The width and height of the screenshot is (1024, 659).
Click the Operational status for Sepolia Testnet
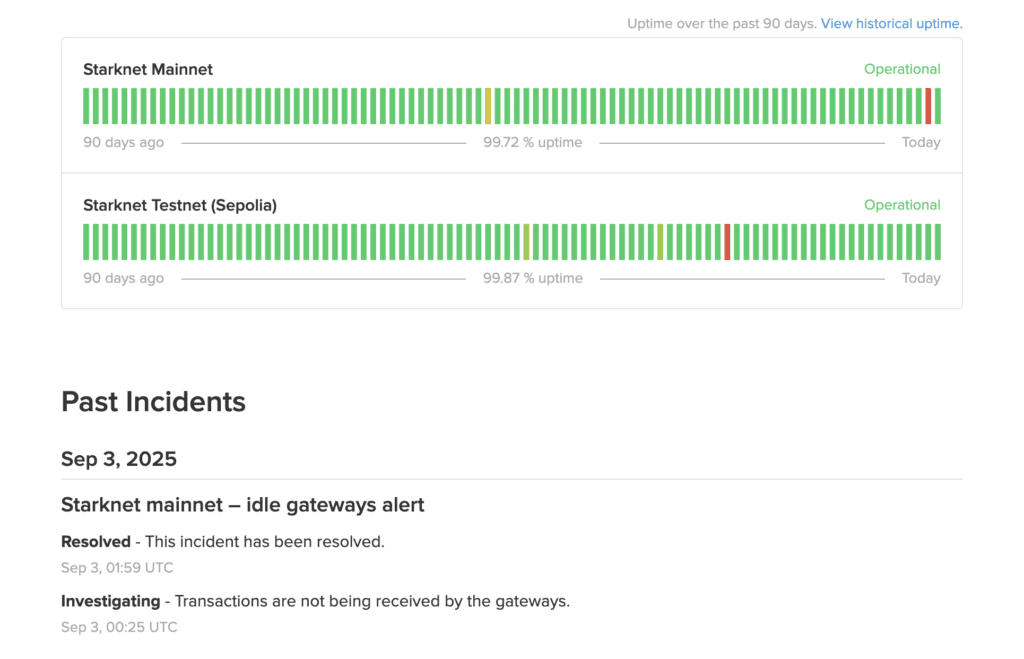pos(902,205)
